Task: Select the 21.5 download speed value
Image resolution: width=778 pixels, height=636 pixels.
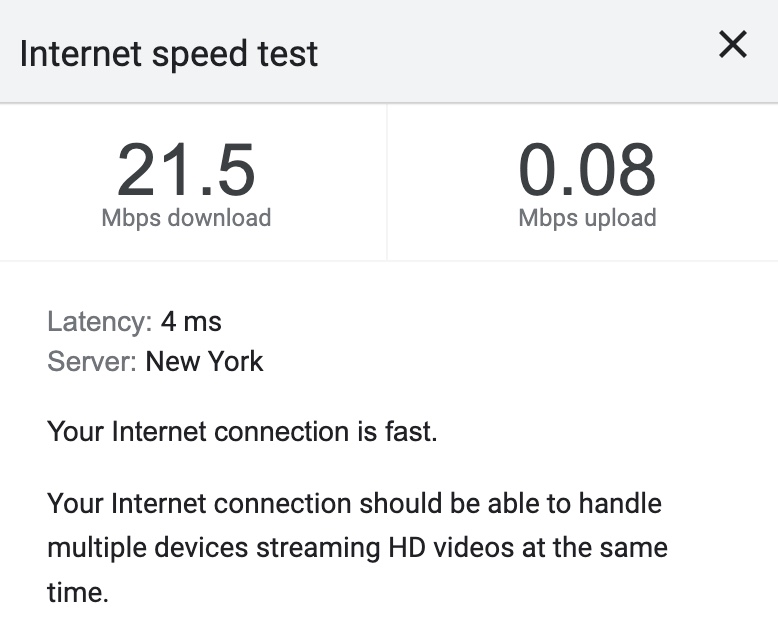Action: click(x=186, y=170)
